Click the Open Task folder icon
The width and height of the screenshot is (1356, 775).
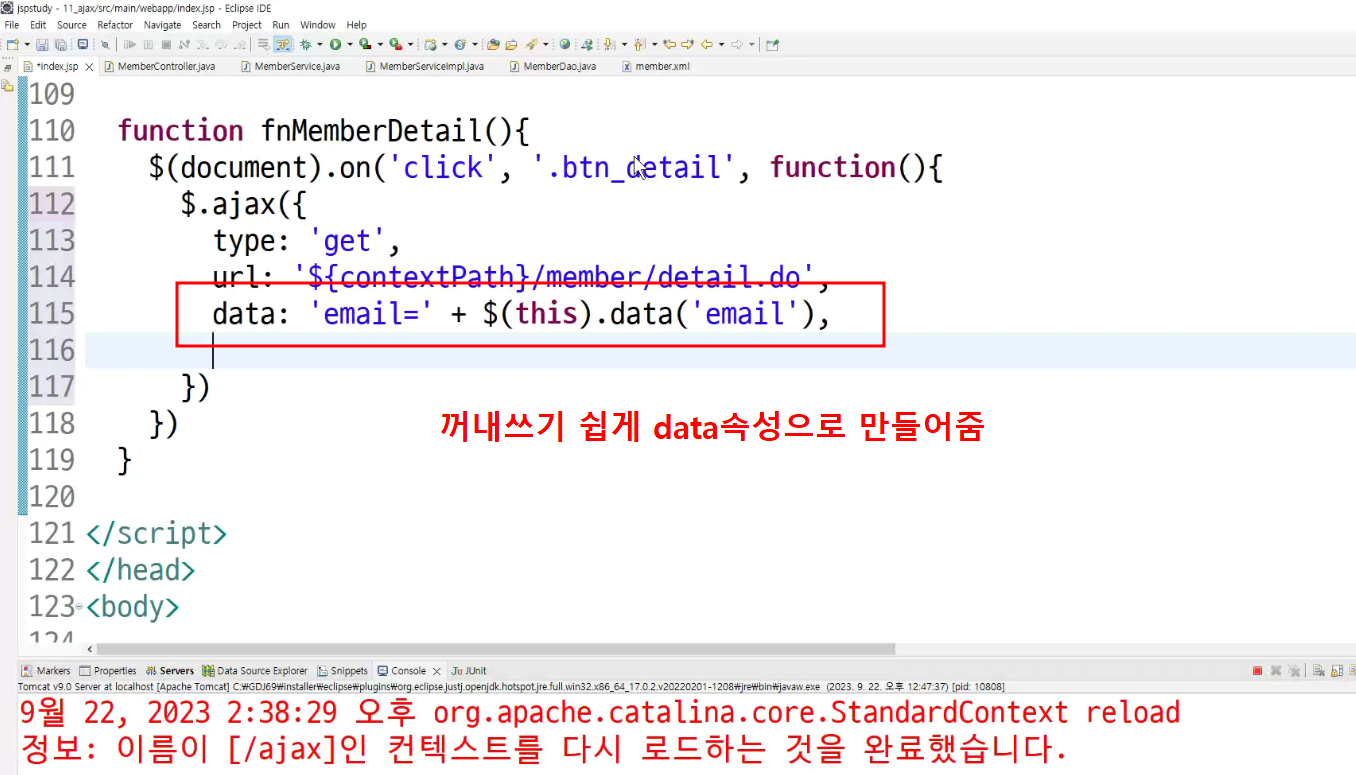coord(511,44)
